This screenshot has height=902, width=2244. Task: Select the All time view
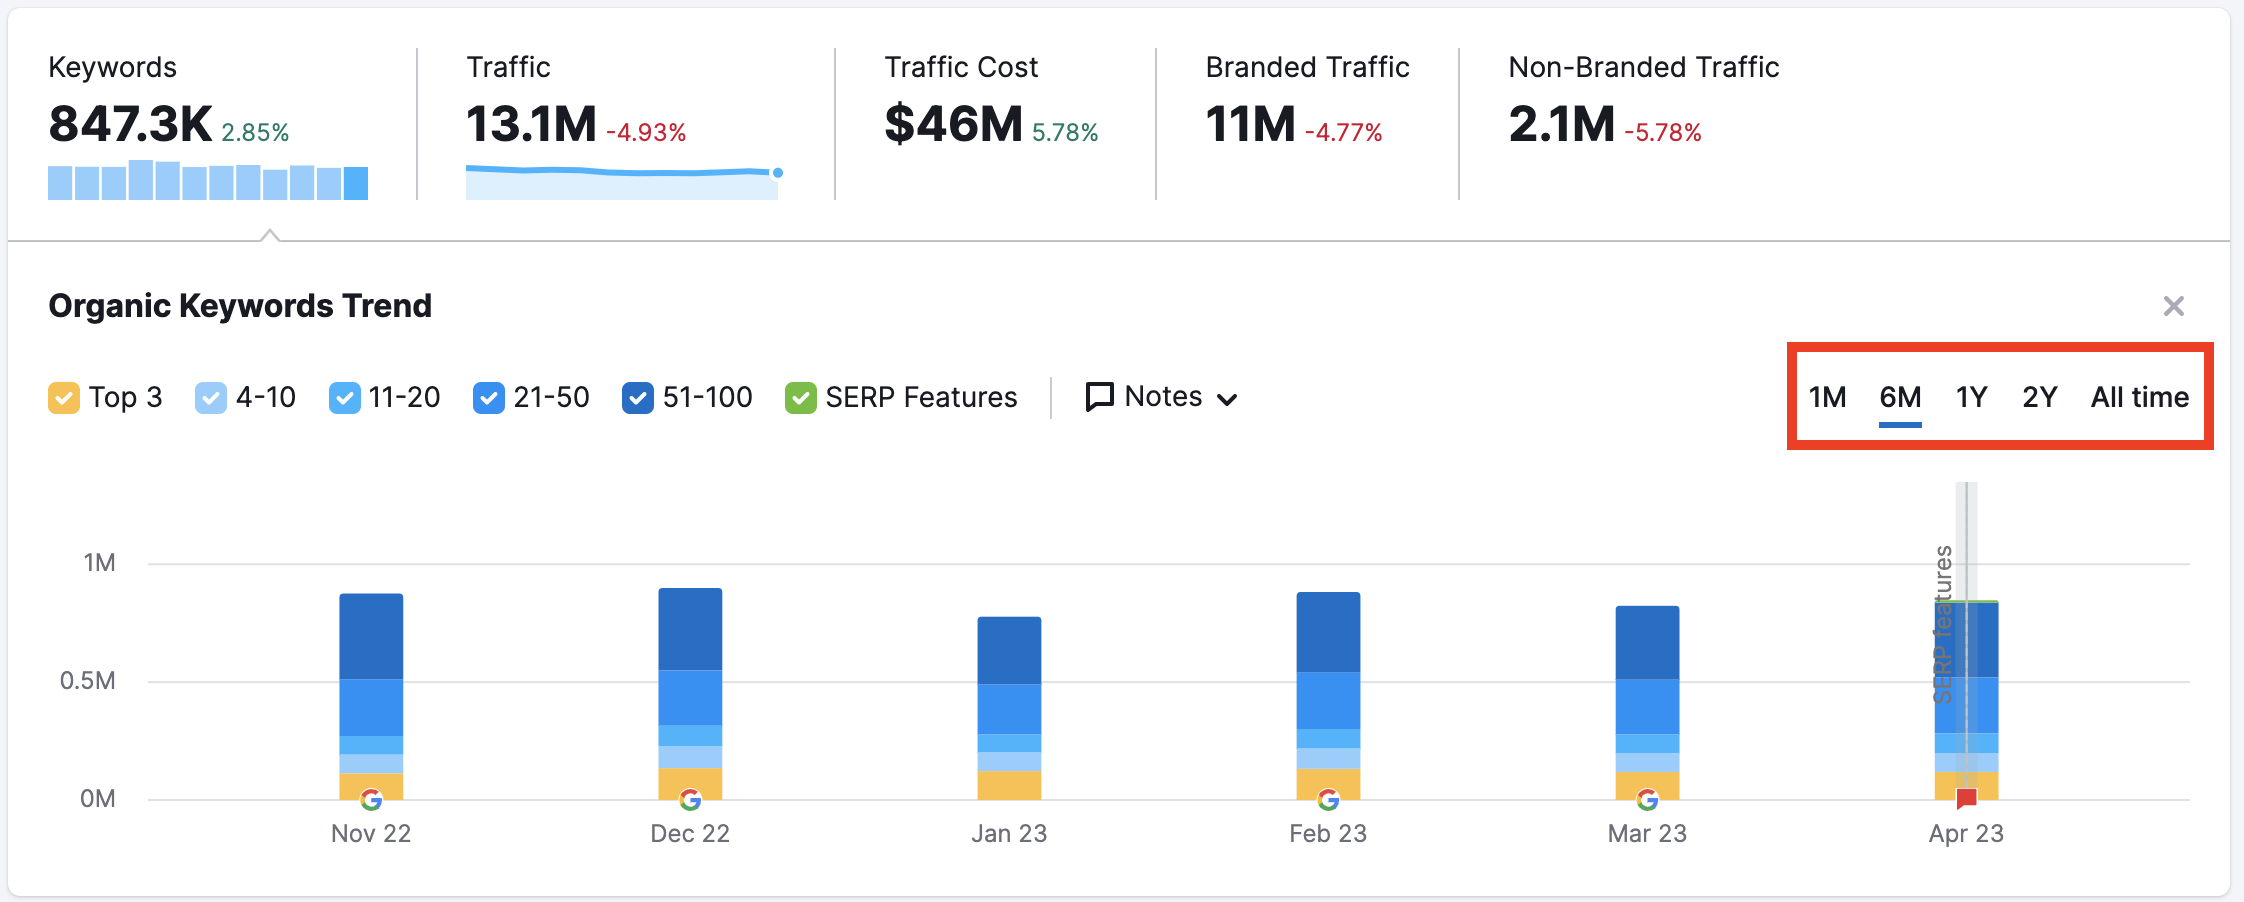coord(2140,396)
